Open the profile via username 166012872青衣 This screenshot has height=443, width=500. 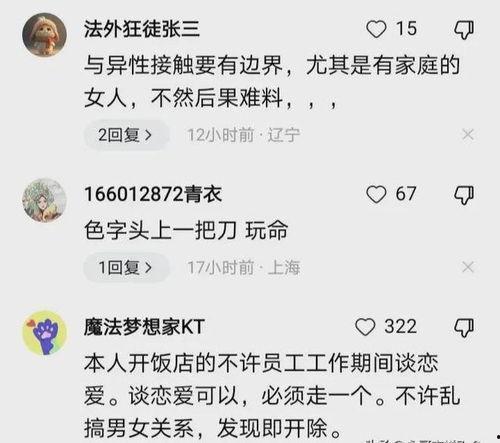coord(153,194)
